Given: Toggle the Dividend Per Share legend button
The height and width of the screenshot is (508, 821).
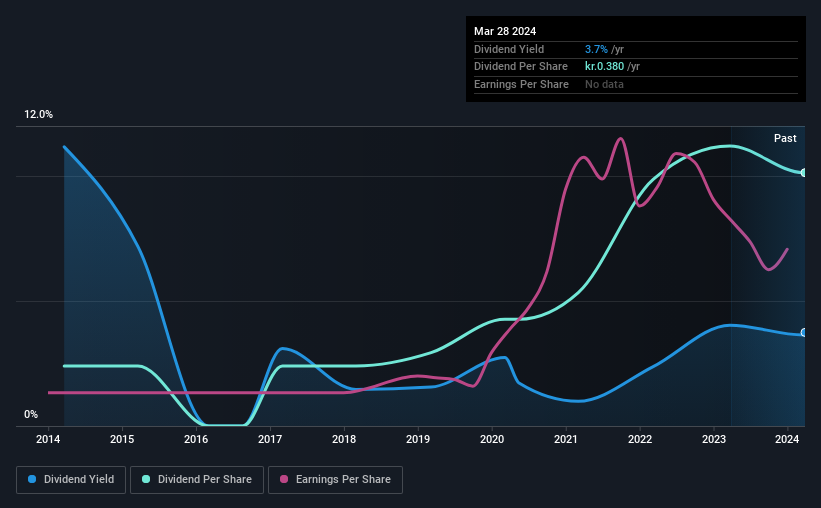Looking at the screenshot, I should tap(197, 480).
